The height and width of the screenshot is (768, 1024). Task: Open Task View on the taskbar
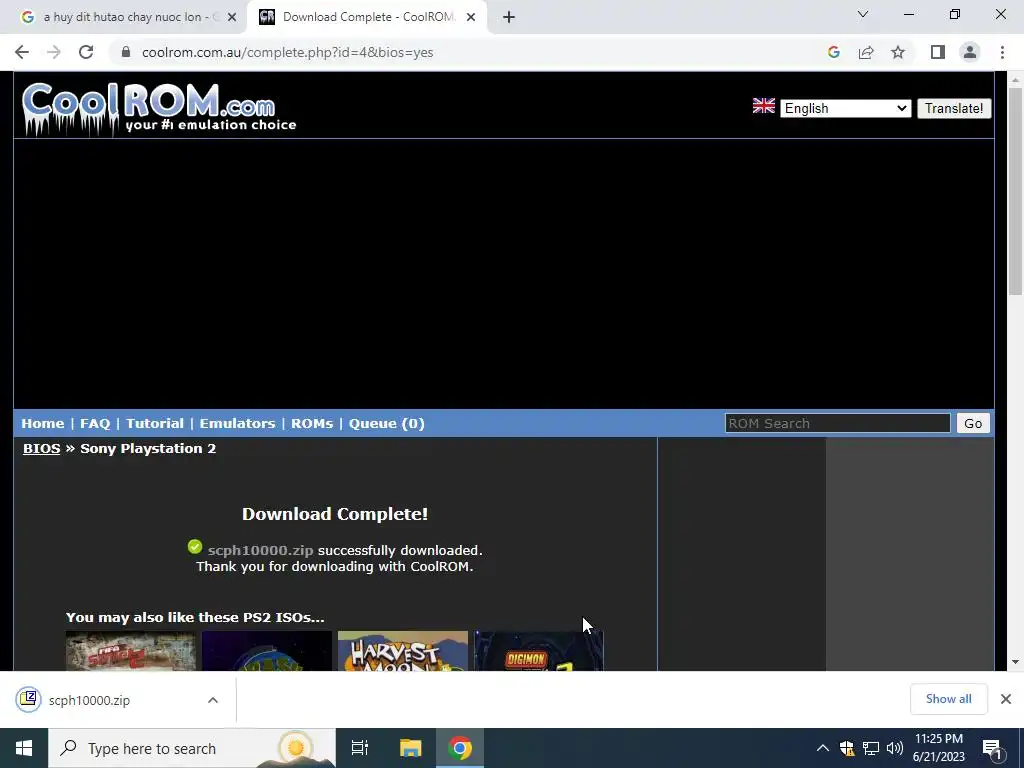[x=360, y=748]
